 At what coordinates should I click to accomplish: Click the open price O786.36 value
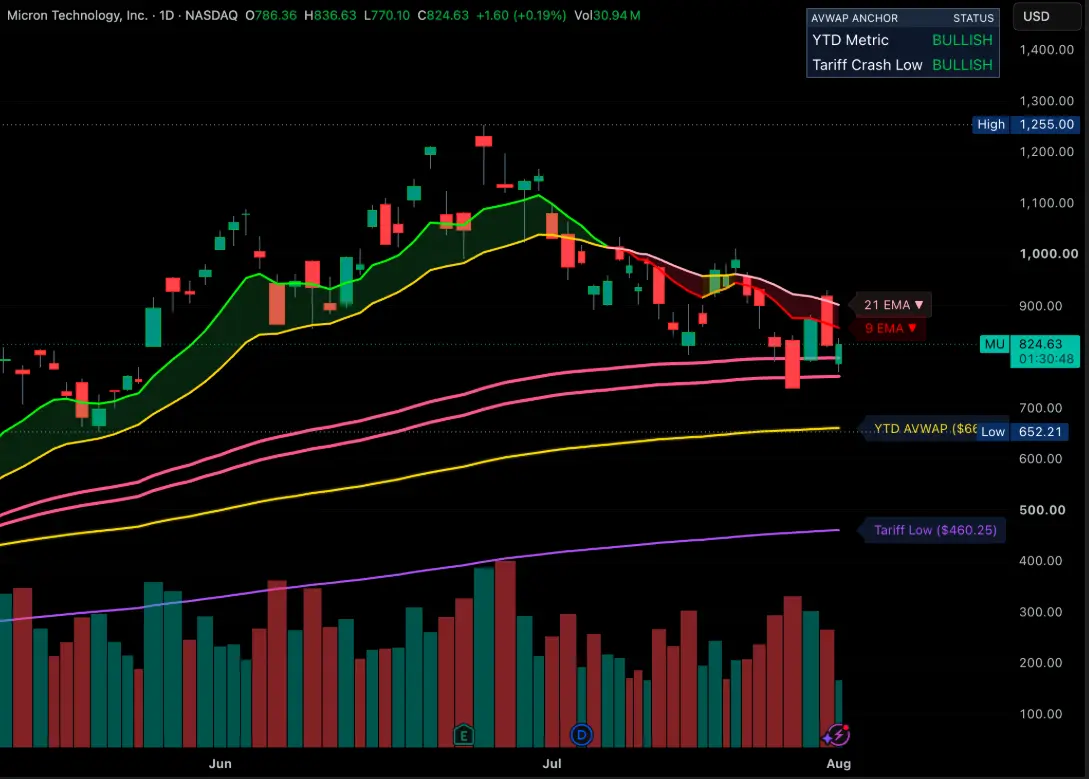pos(272,15)
